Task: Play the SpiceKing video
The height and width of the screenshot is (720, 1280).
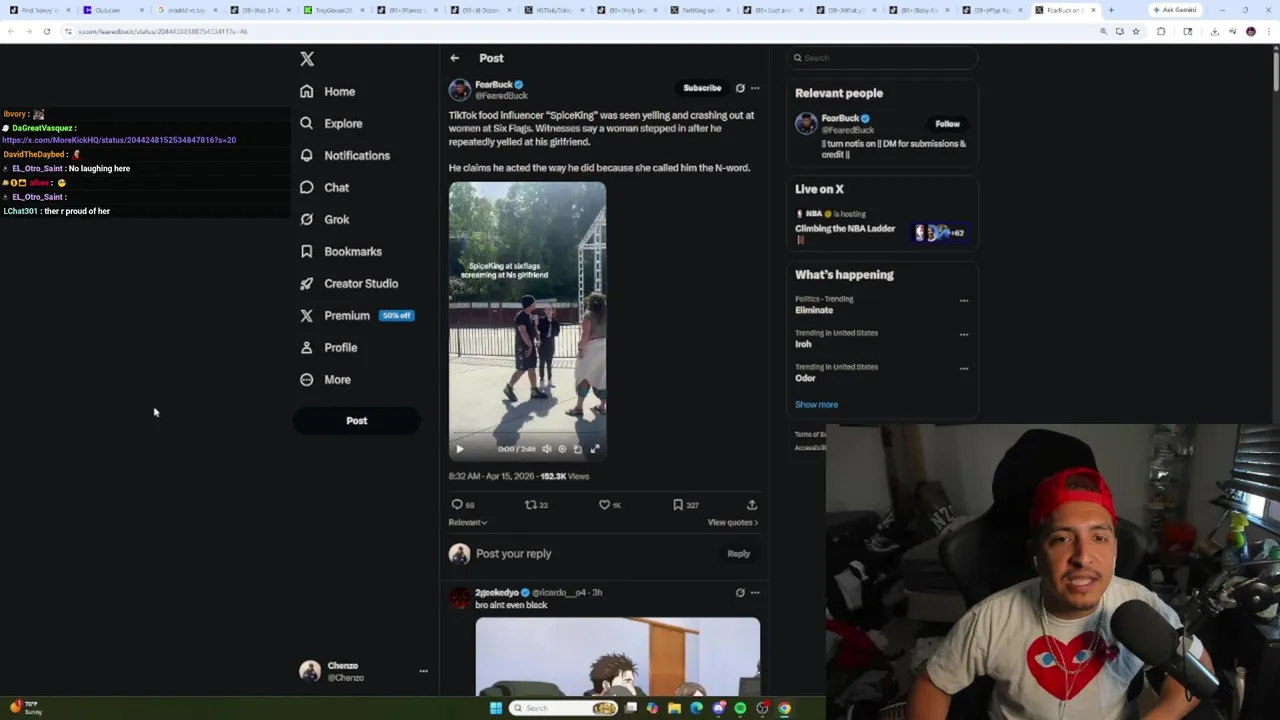Action: (459, 449)
